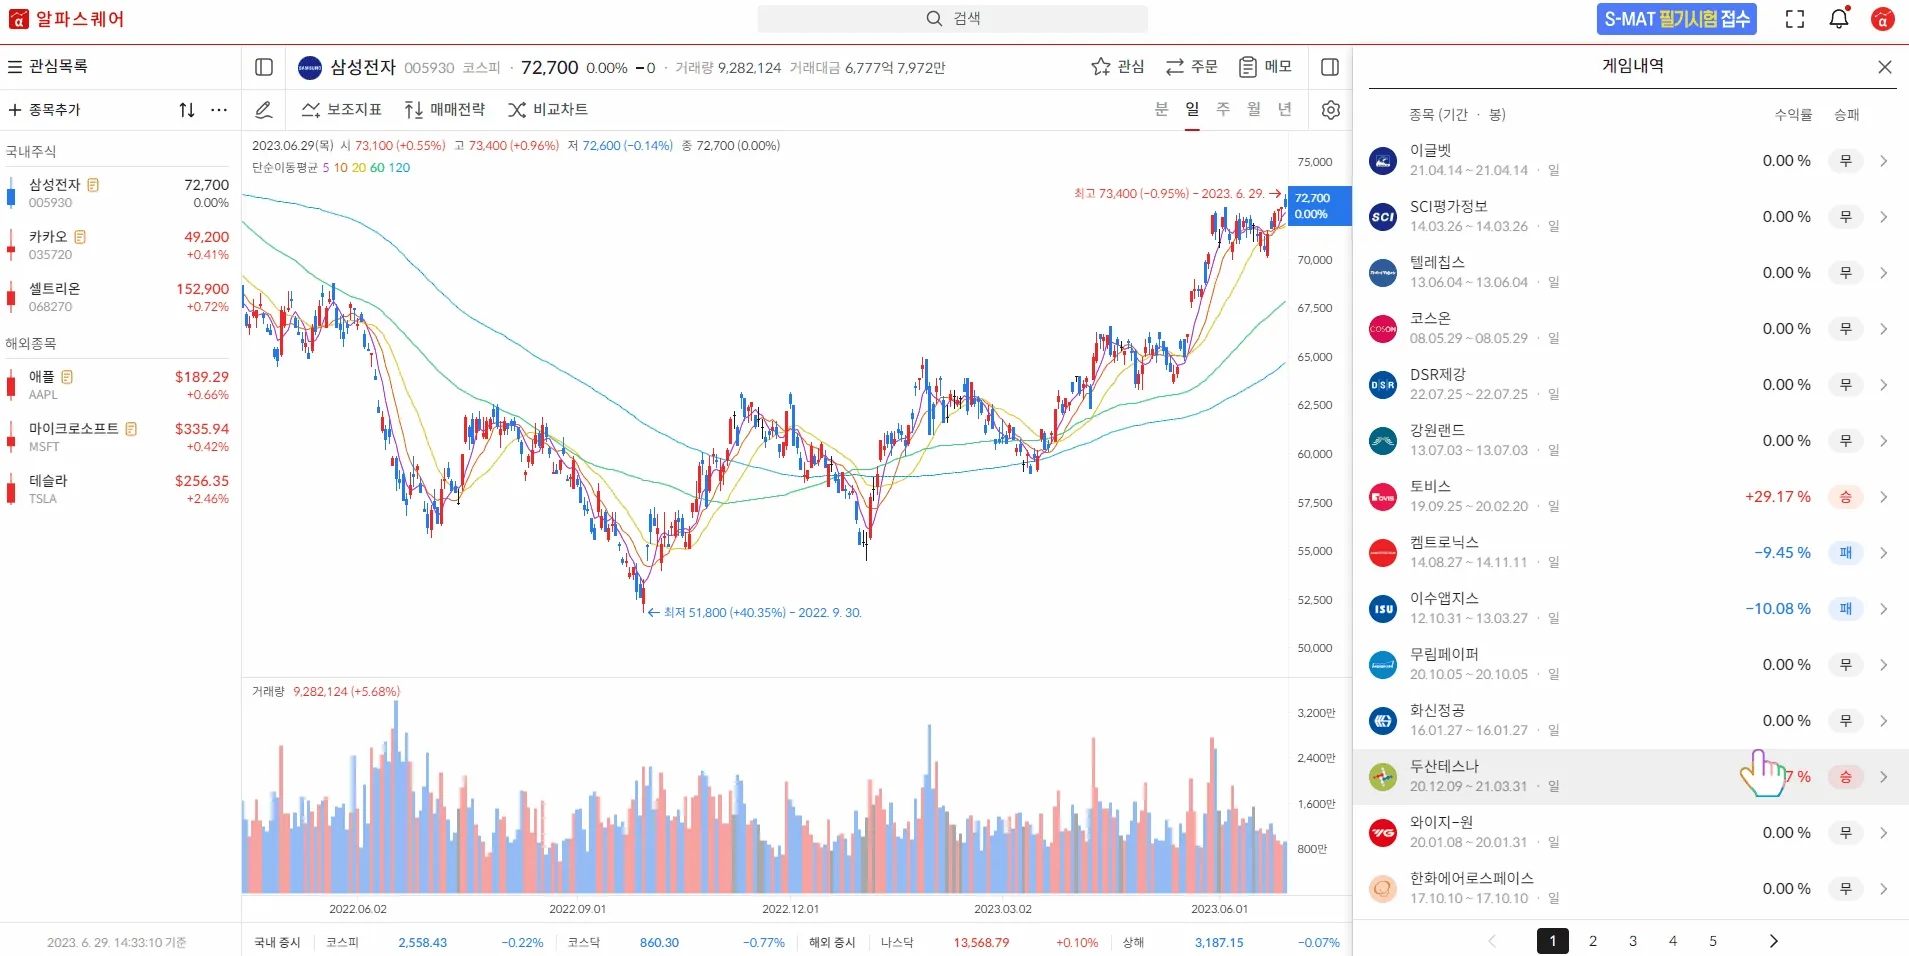Open the memo icon next to 삼성전자
Viewport: 1909px width, 956px height.
93,185
